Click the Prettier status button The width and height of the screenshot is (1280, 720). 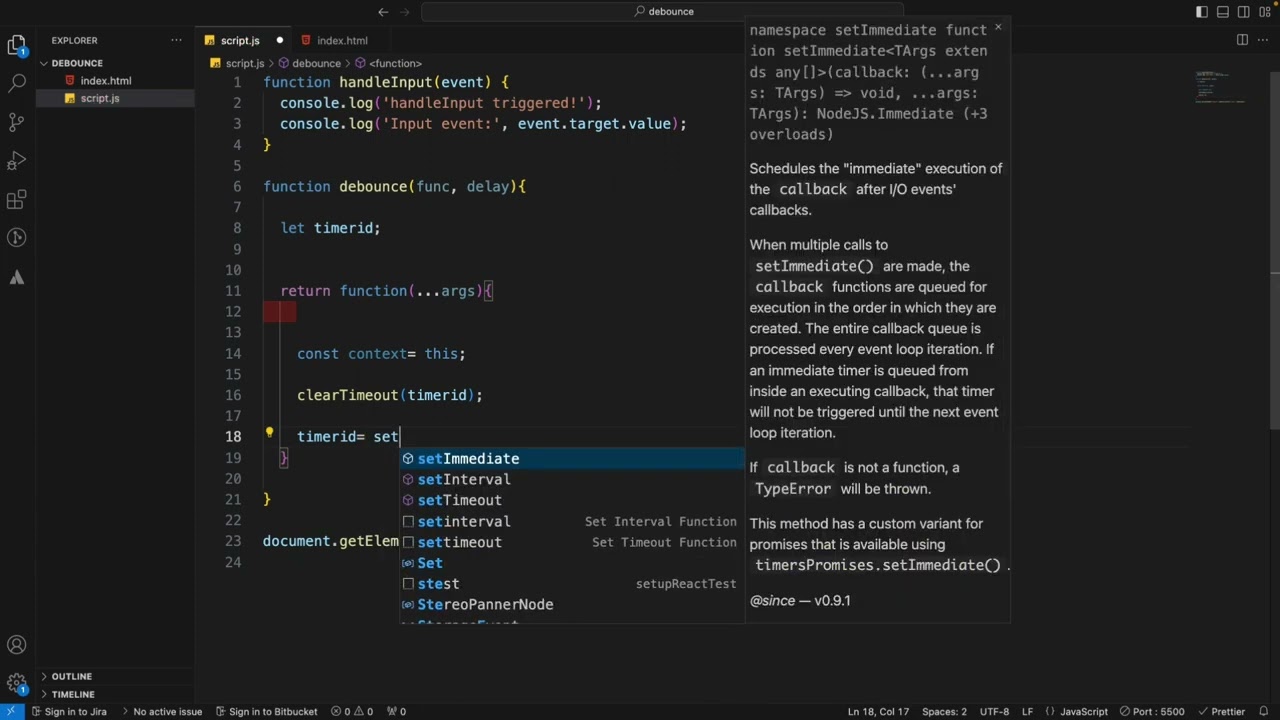click(1220, 711)
